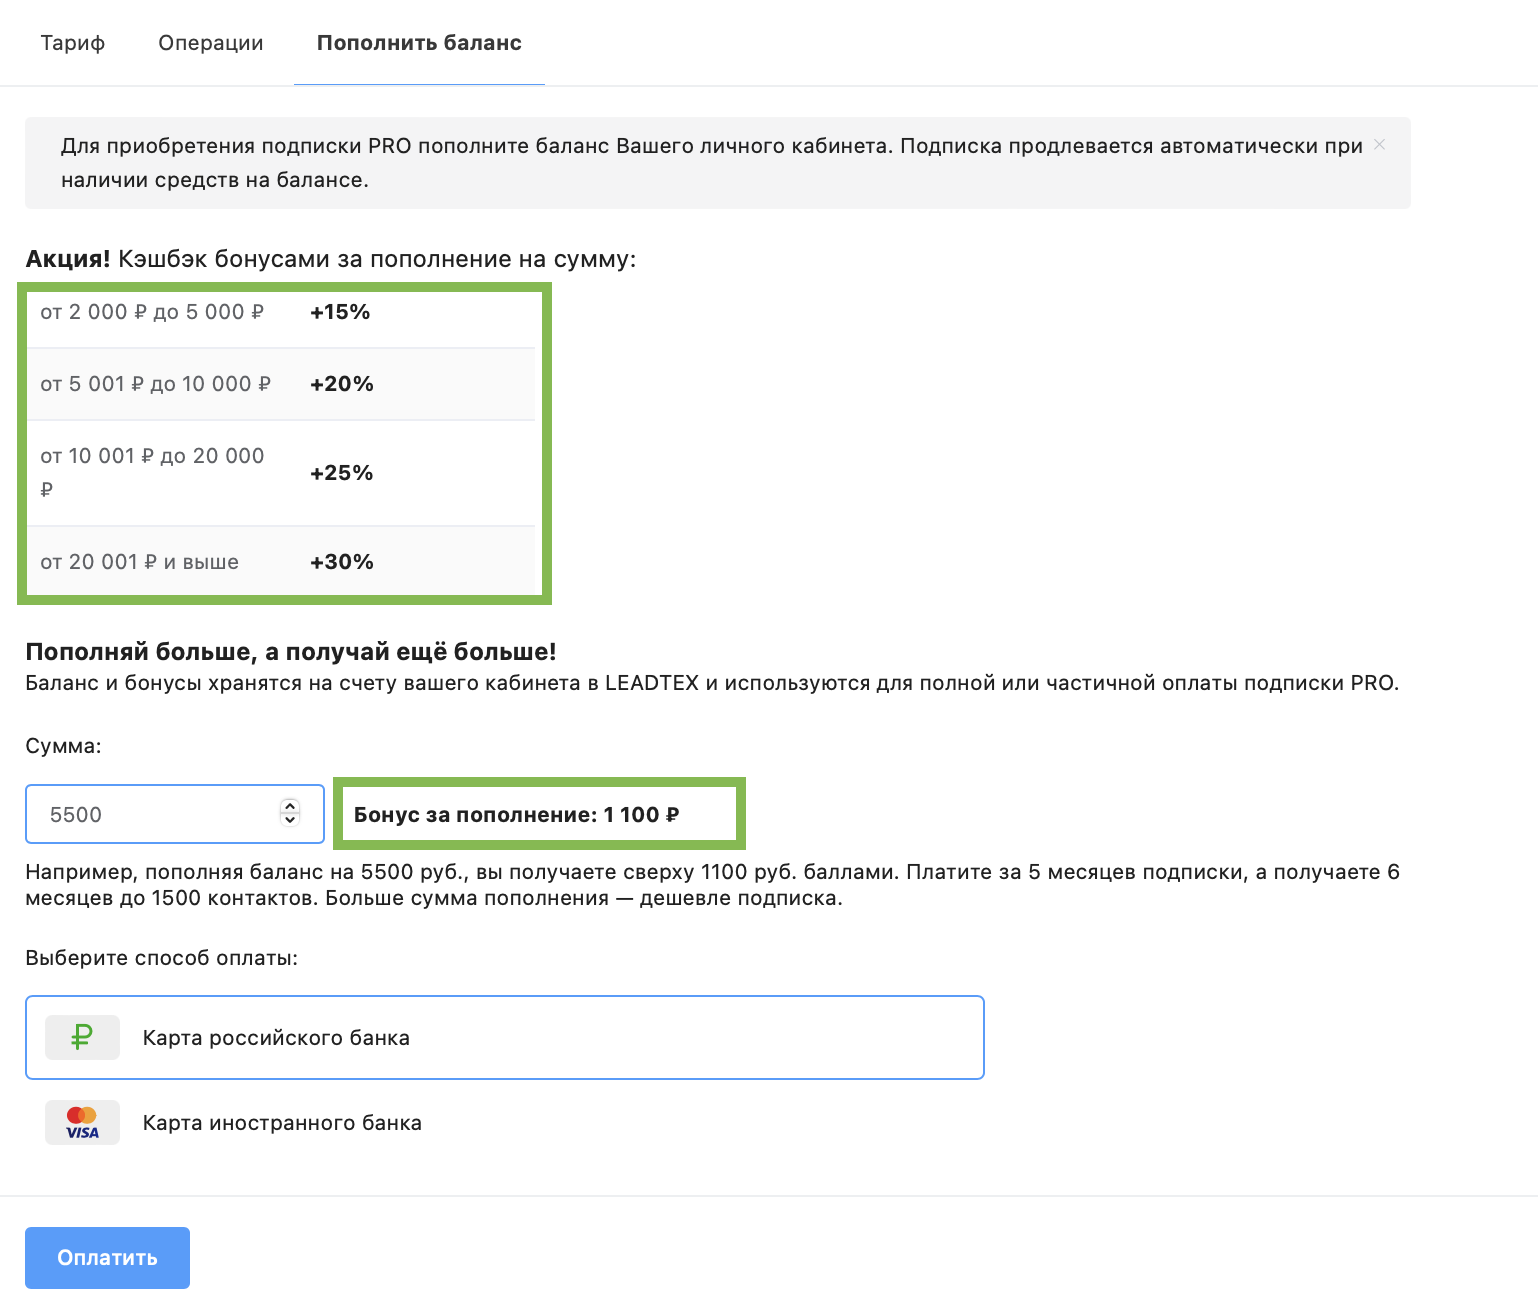Click the +15% cashback row
The width and height of the screenshot is (1538, 1316).
click(283, 313)
